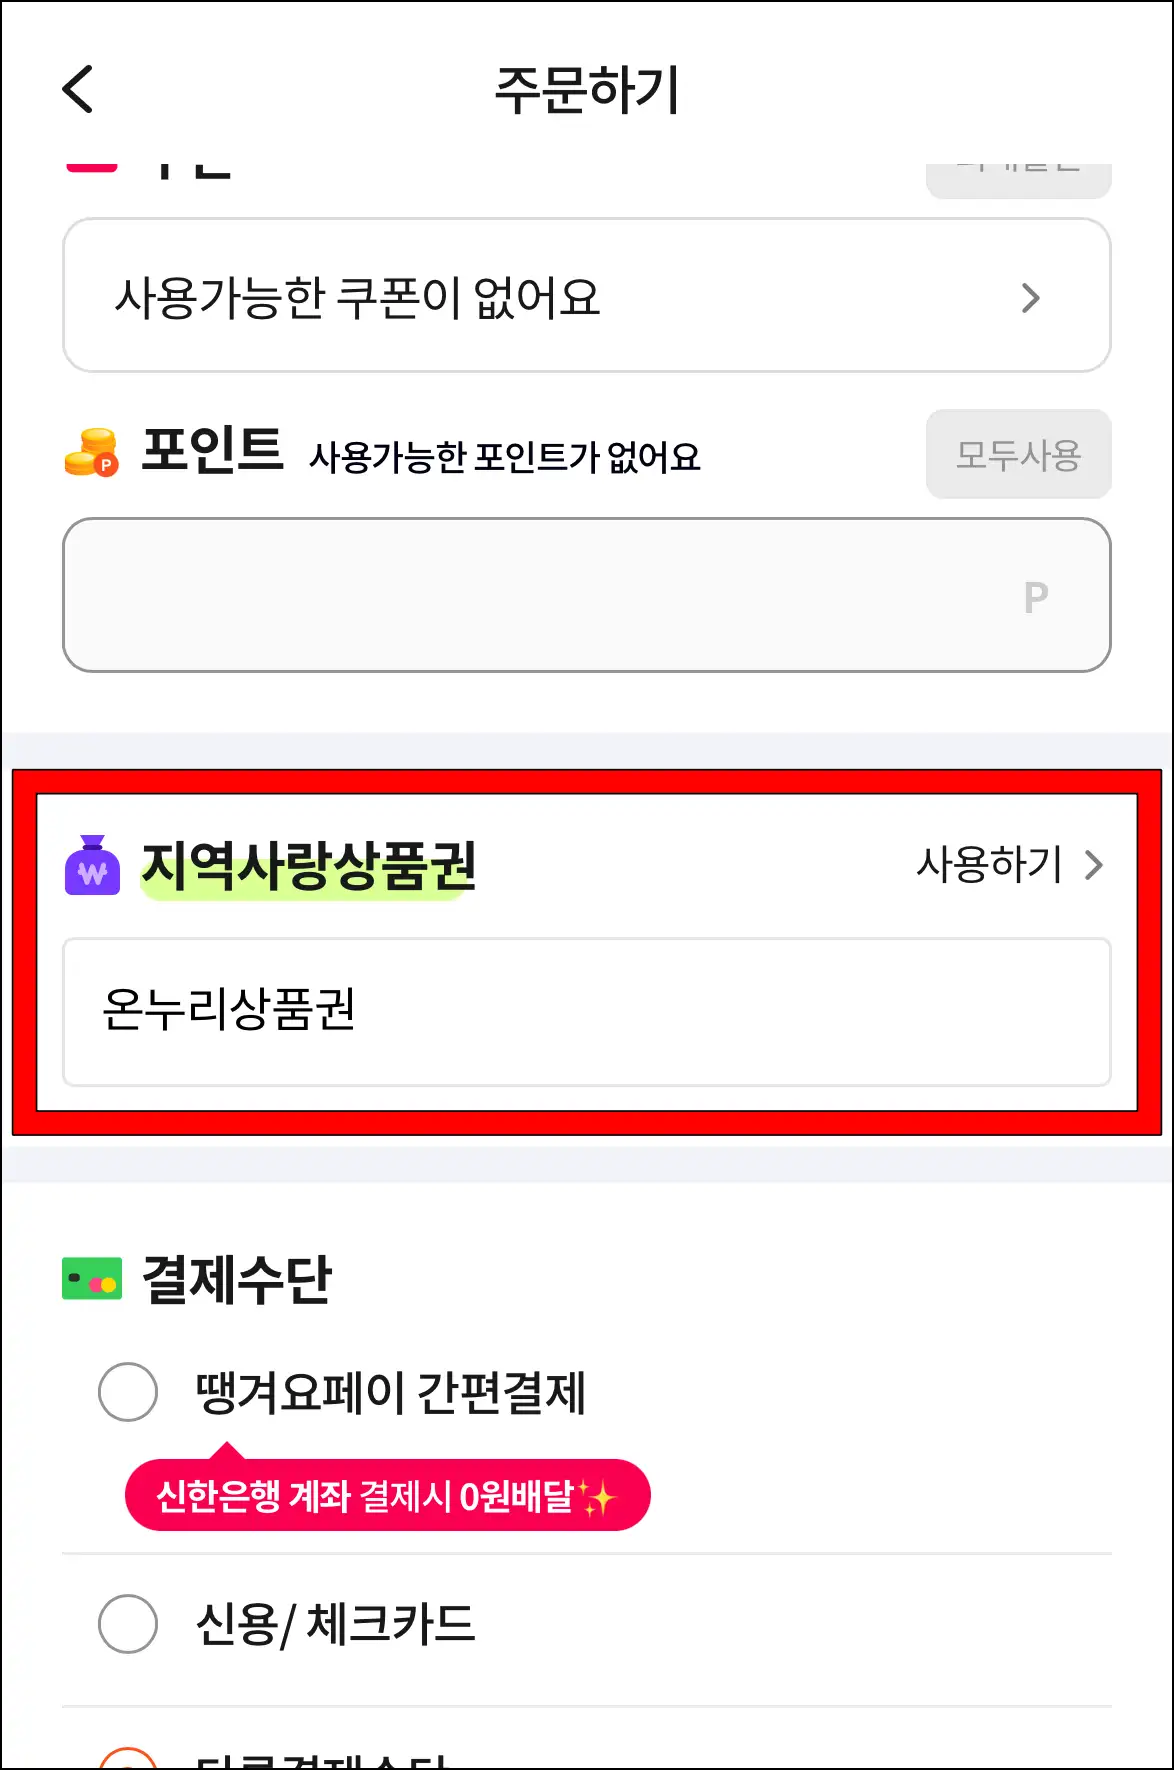Click the purple 지역사랑상품권 money bag icon
Screen dimensions: 1174x1770
[92, 865]
